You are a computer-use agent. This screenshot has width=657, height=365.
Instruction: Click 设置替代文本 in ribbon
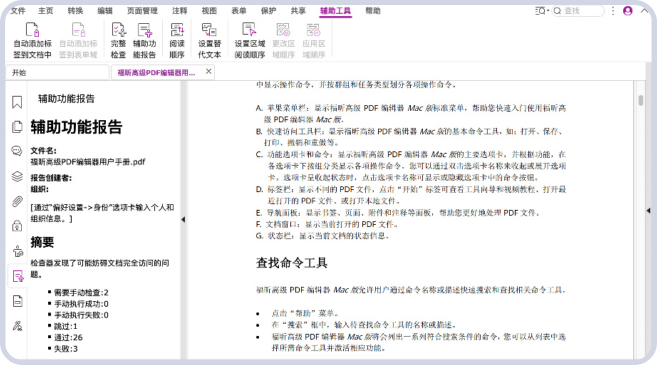tap(209, 40)
